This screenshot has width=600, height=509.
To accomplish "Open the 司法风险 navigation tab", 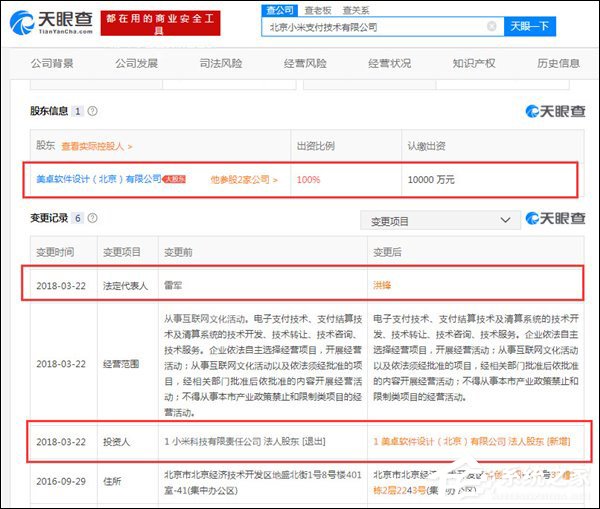I will click(221, 63).
